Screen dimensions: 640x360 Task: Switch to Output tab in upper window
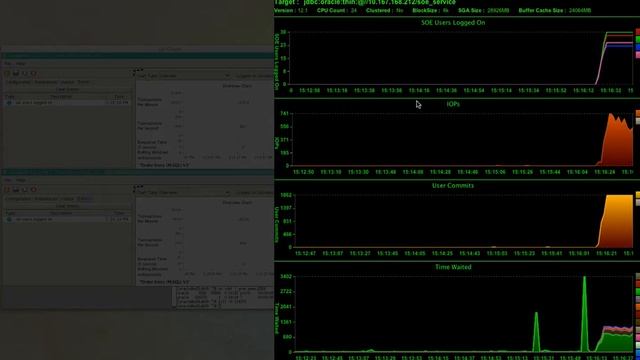67,82
